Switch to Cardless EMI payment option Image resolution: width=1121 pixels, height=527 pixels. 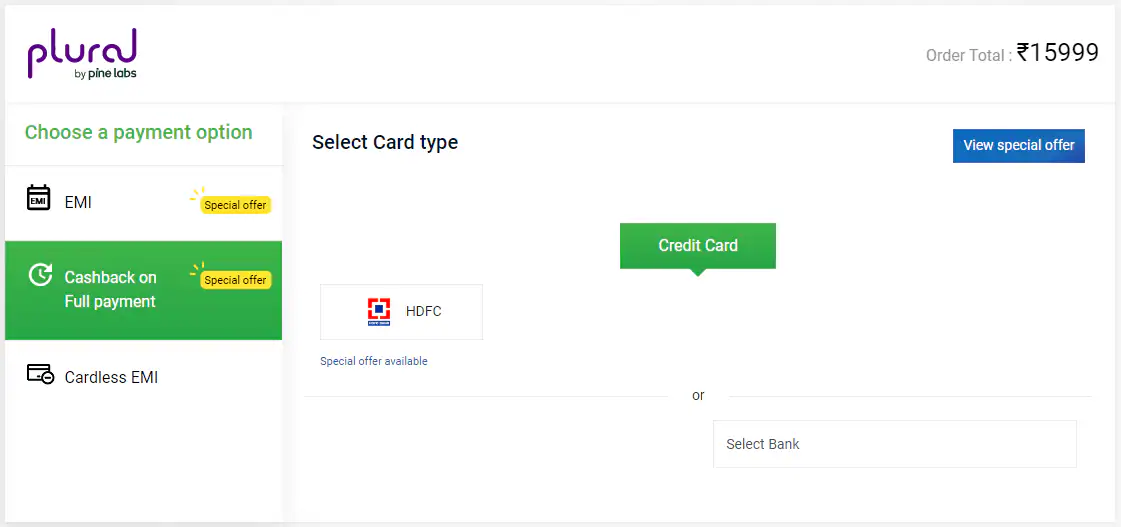[x=111, y=378]
